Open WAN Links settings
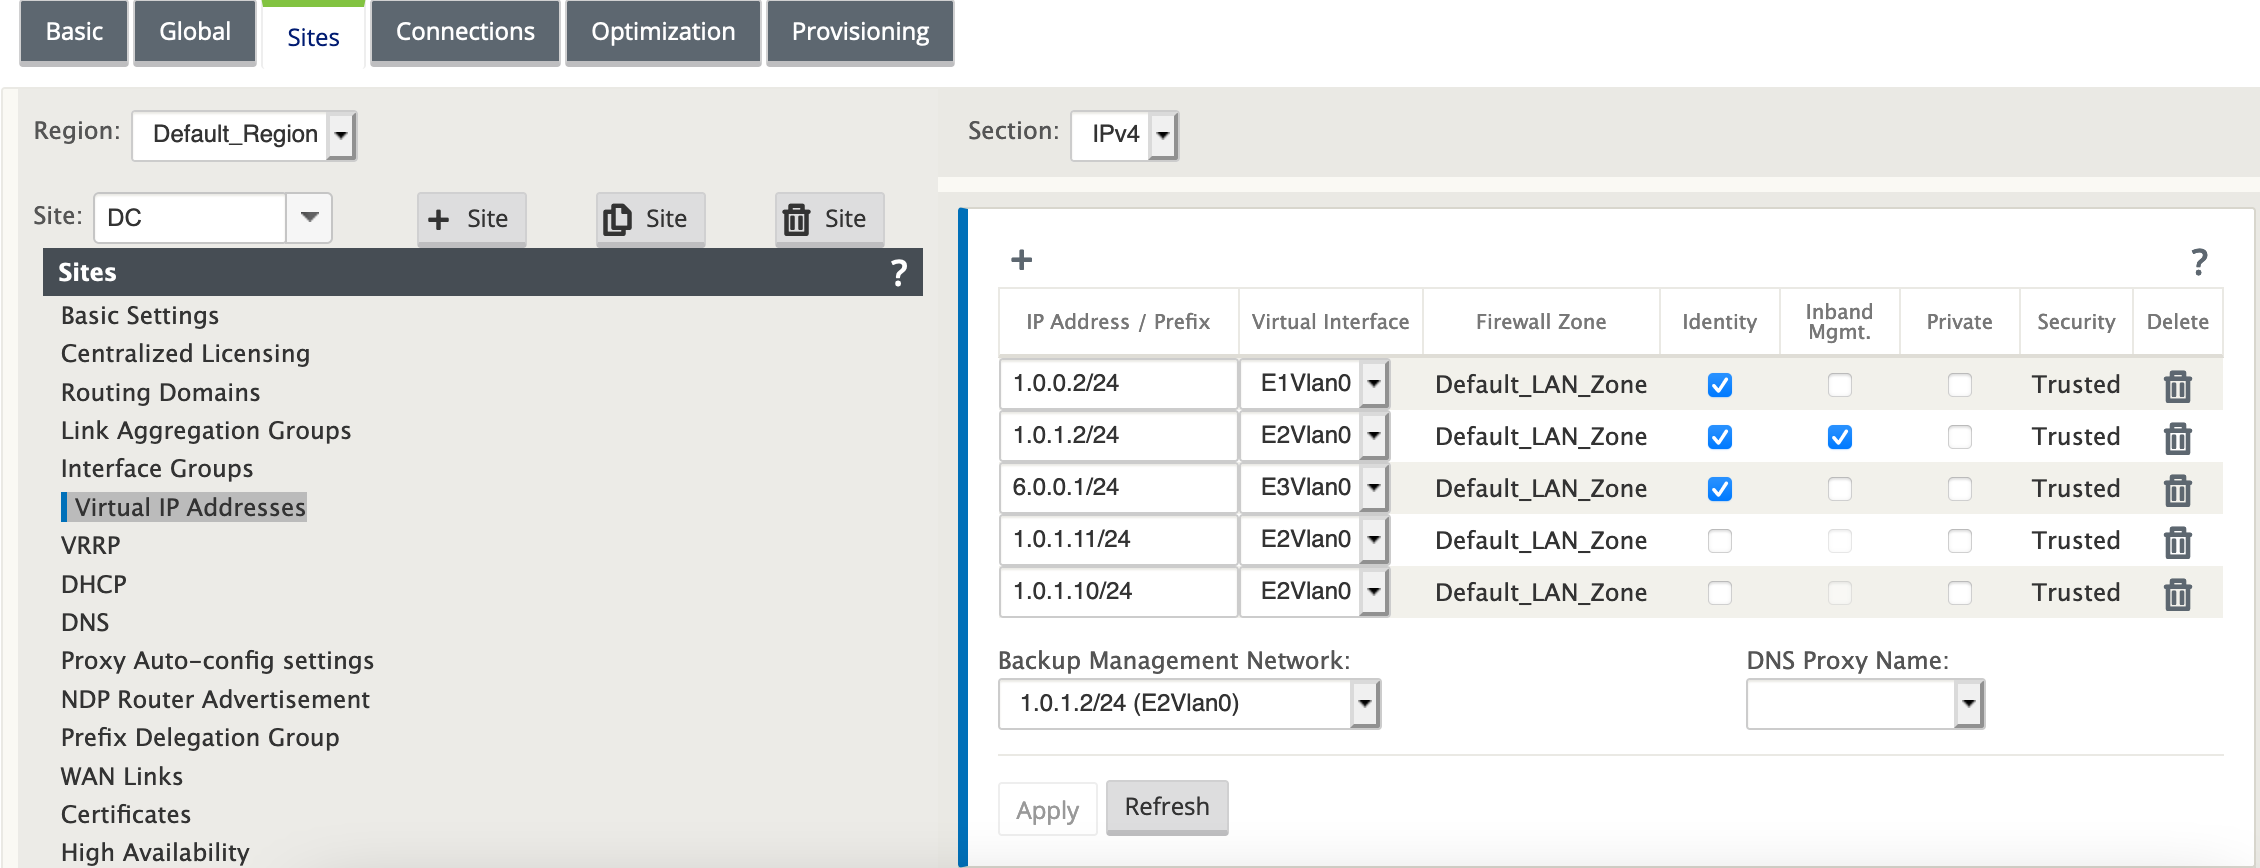The width and height of the screenshot is (2260, 868). coord(122,776)
